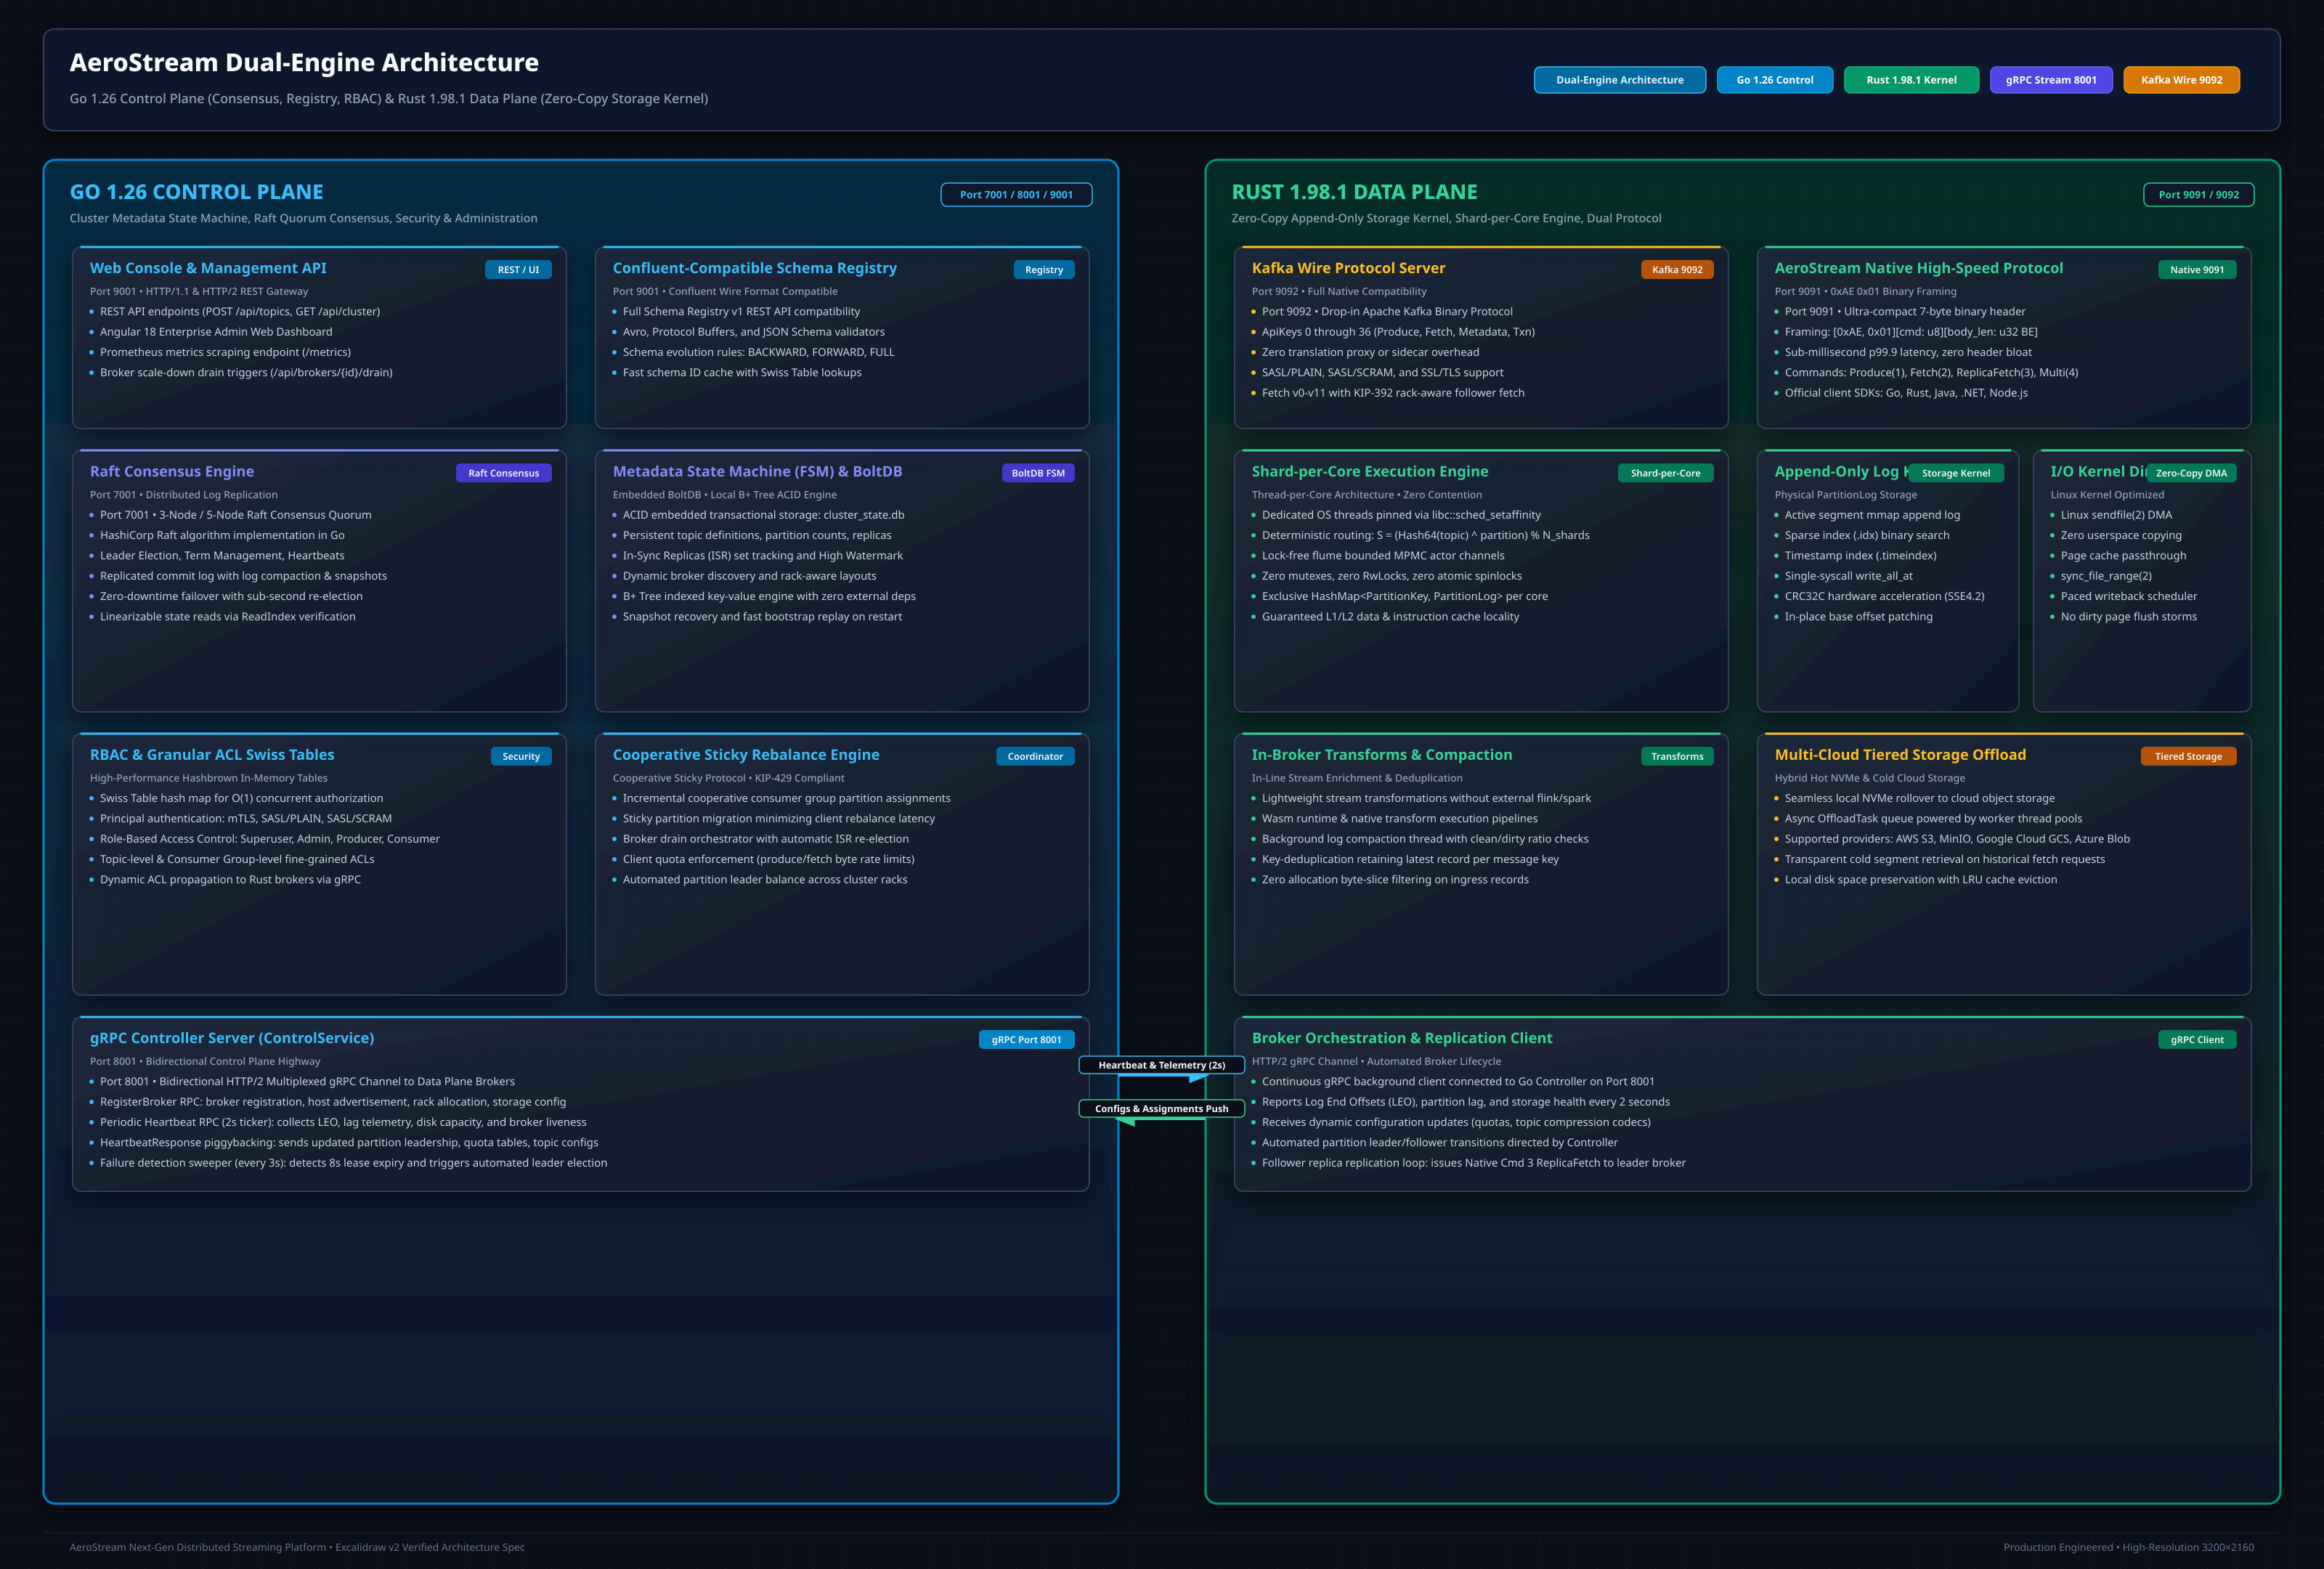Select the Raft Consensus Engine heading
The width and height of the screenshot is (2324, 1569).
tap(172, 471)
